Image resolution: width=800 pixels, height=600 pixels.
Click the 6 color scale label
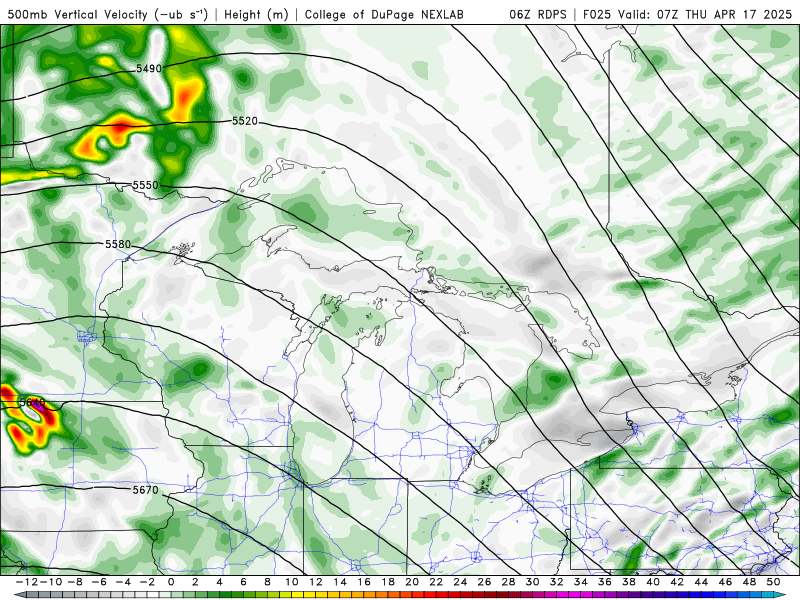(x=243, y=582)
